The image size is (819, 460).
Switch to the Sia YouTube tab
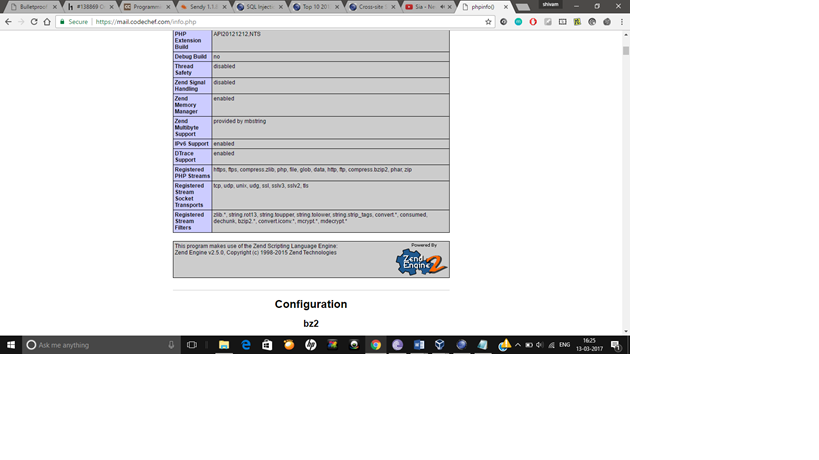coord(426,7)
